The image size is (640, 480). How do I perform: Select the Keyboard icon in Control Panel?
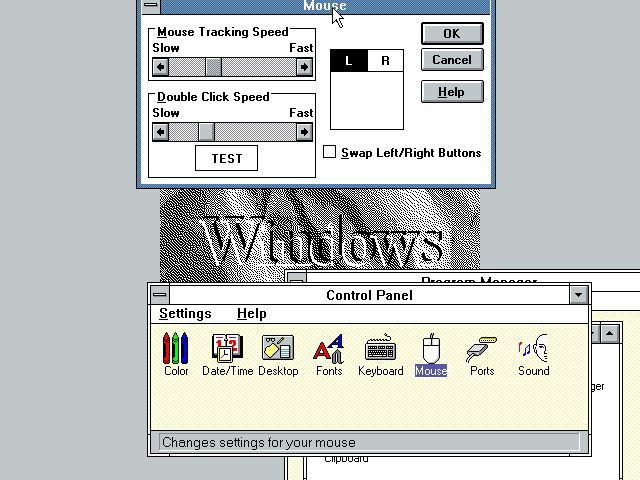point(380,354)
